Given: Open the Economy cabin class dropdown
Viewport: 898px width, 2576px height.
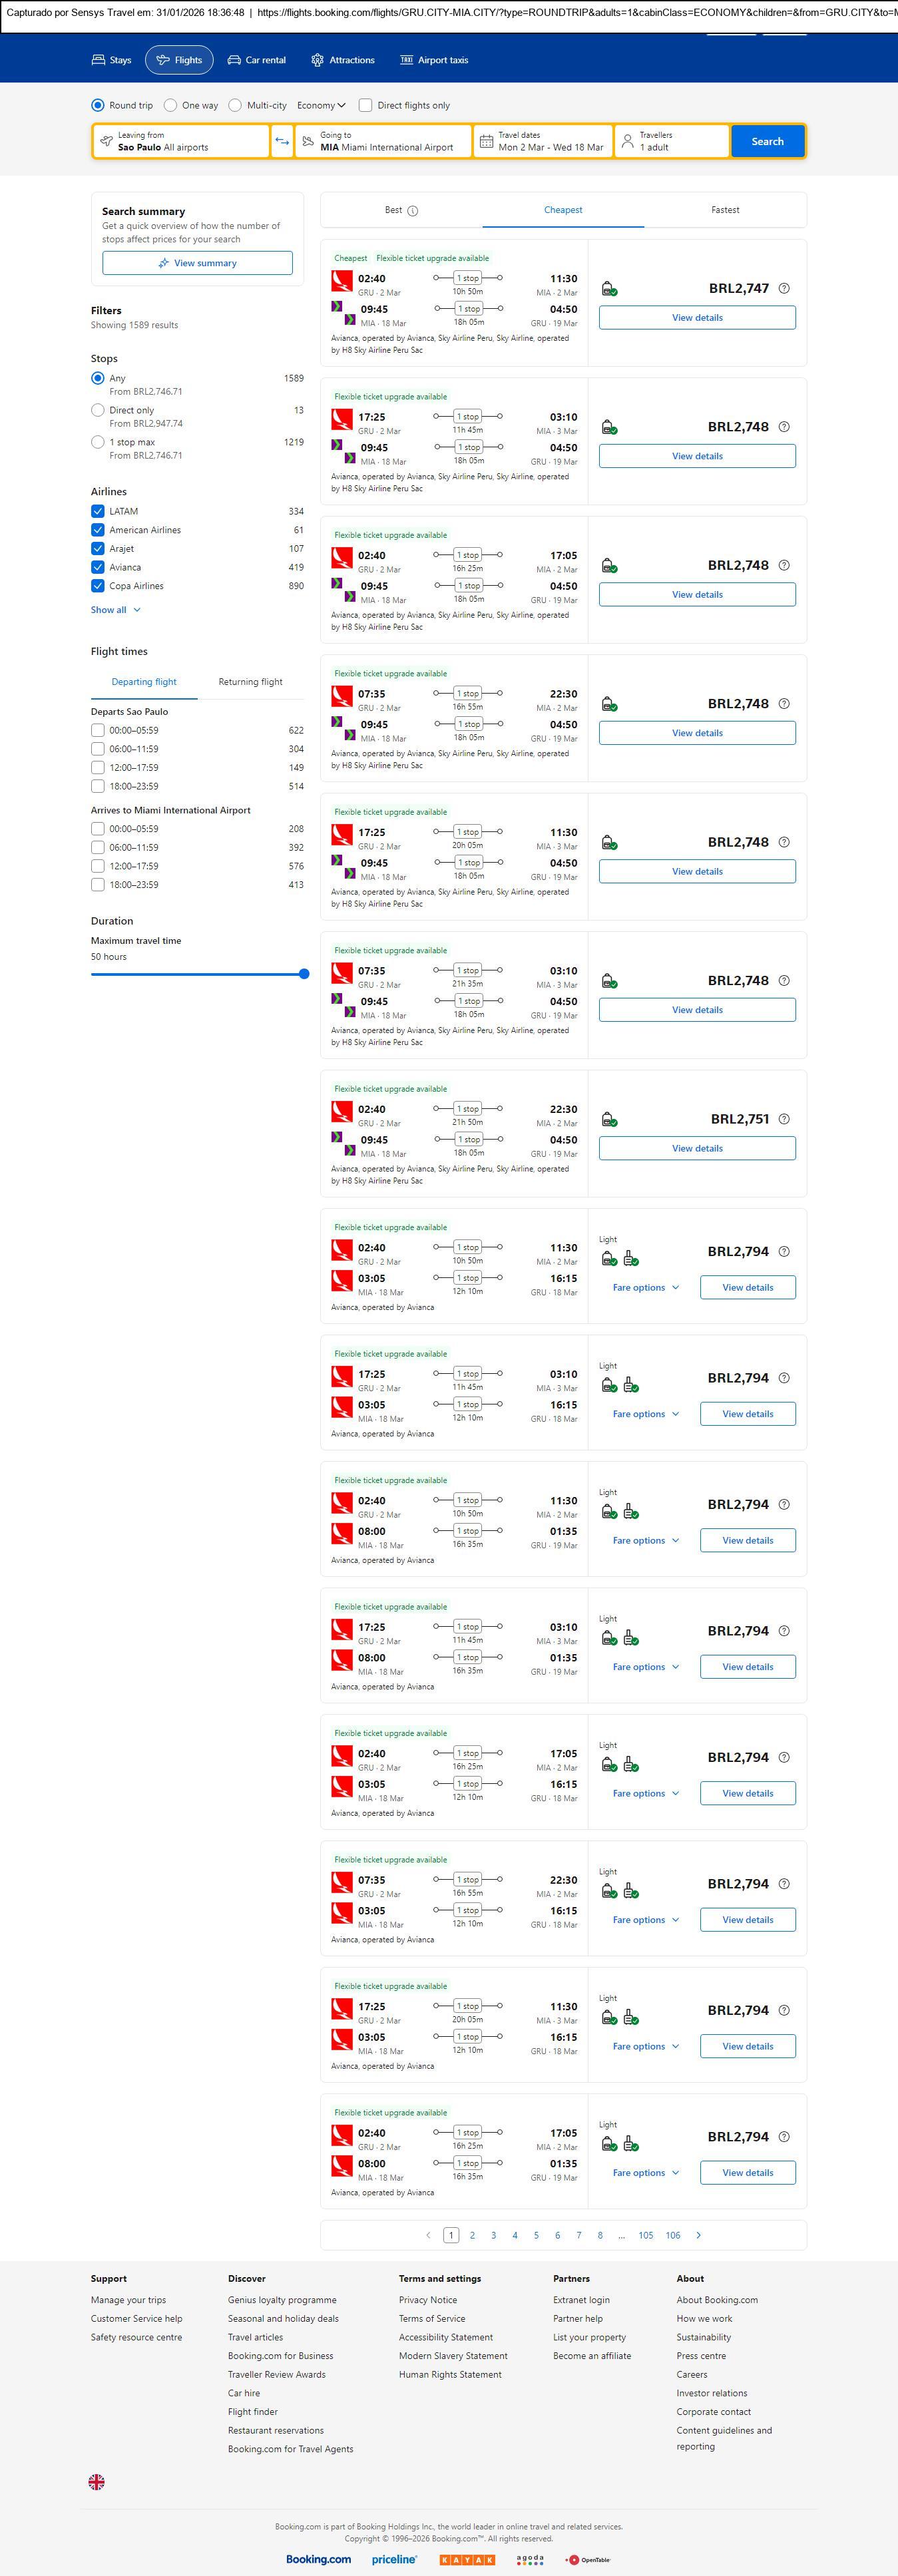Looking at the screenshot, I should tap(321, 105).
